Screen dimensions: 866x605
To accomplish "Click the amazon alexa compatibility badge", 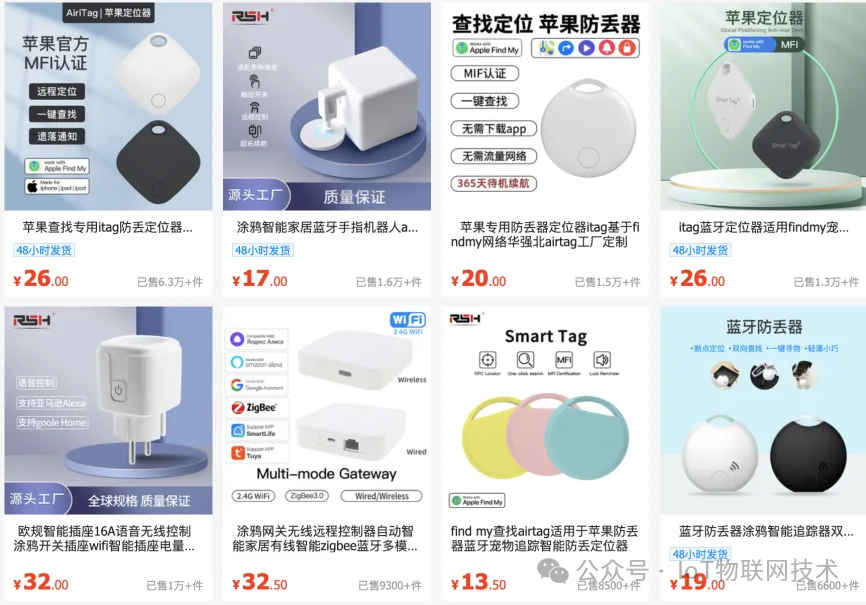I will (x=257, y=362).
